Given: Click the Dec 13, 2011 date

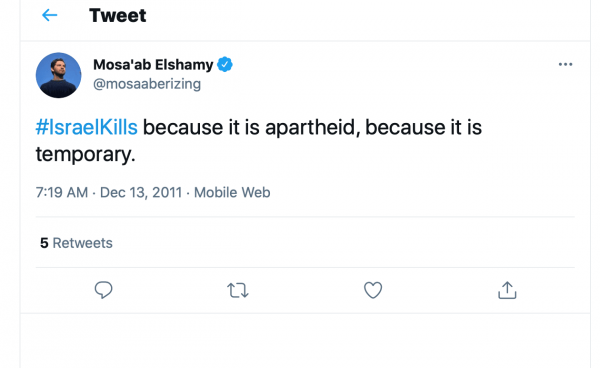Looking at the screenshot, I should pyautogui.click(x=141, y=192).
